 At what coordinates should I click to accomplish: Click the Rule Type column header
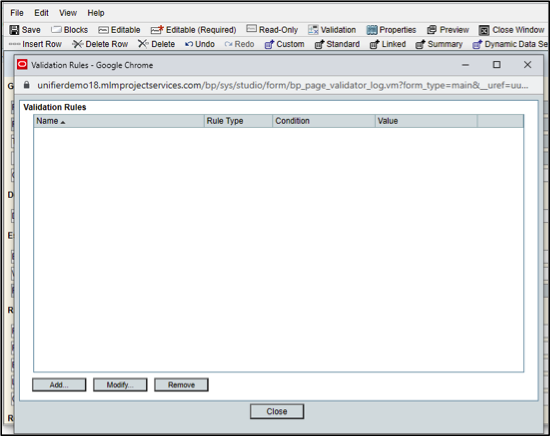238,121
